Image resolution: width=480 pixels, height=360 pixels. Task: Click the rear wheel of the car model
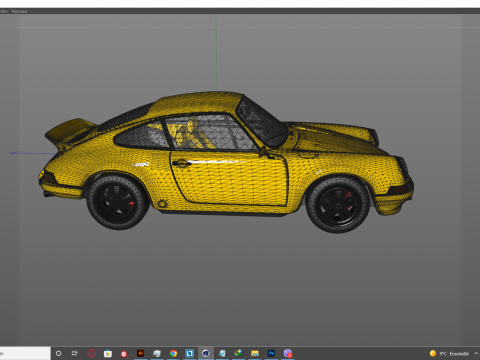(x=117, y=202)
